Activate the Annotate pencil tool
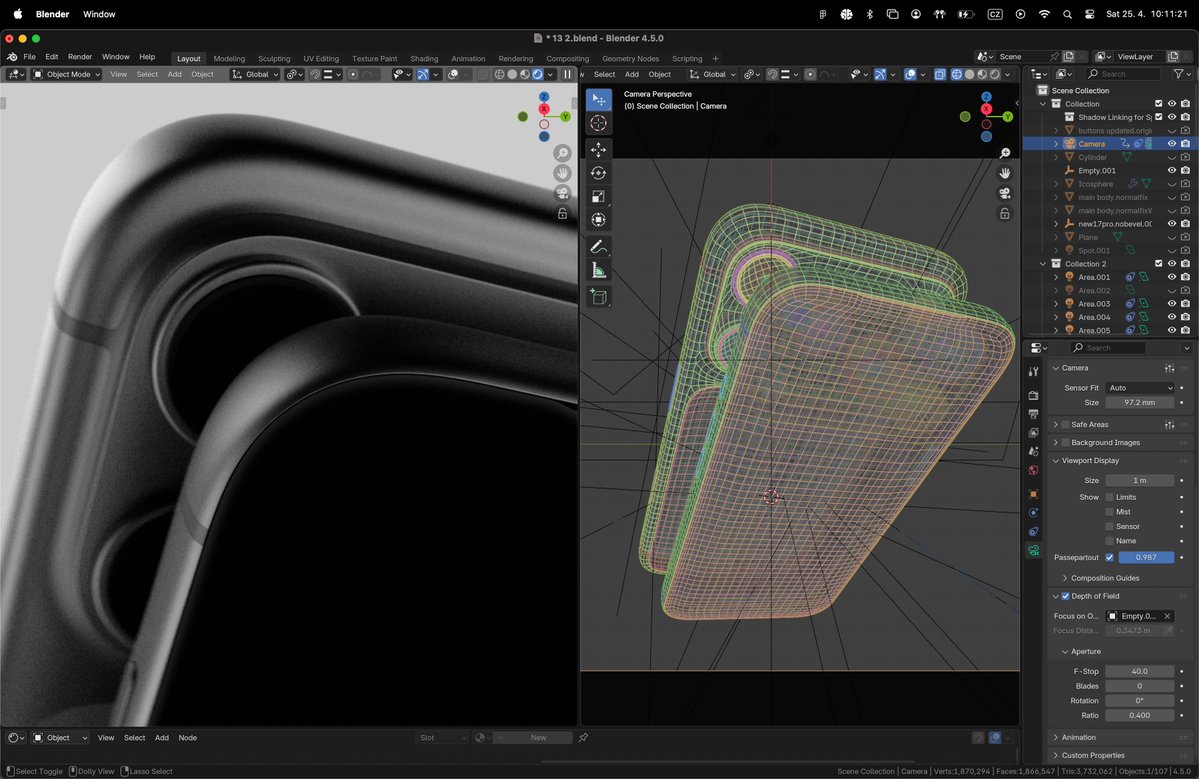The width and height of the screenshot is (1199, 779). click(x=598, y=246)
